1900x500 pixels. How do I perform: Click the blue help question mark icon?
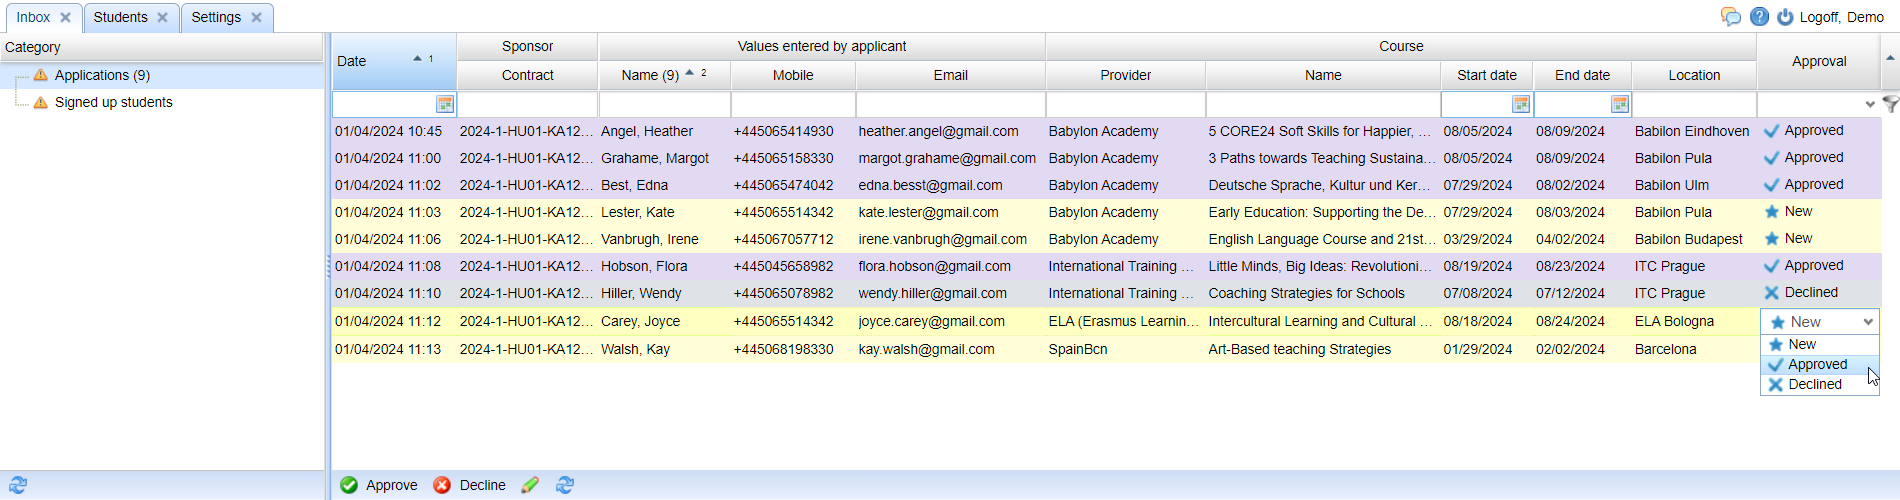(1760, 17)
